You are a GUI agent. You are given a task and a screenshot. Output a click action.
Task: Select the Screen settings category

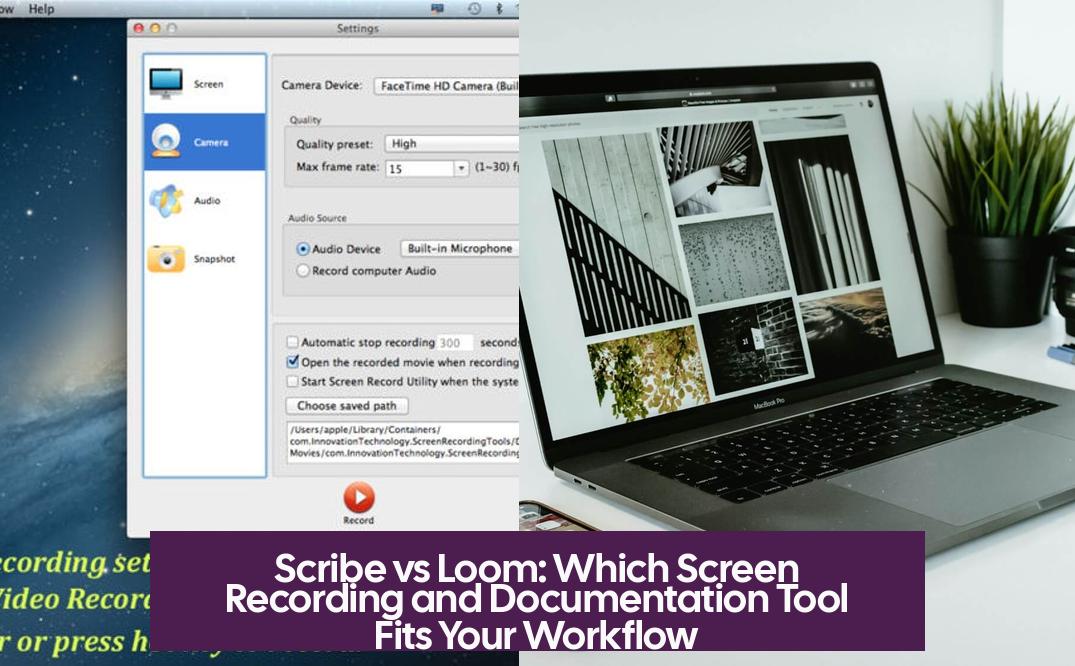(204, 84)
